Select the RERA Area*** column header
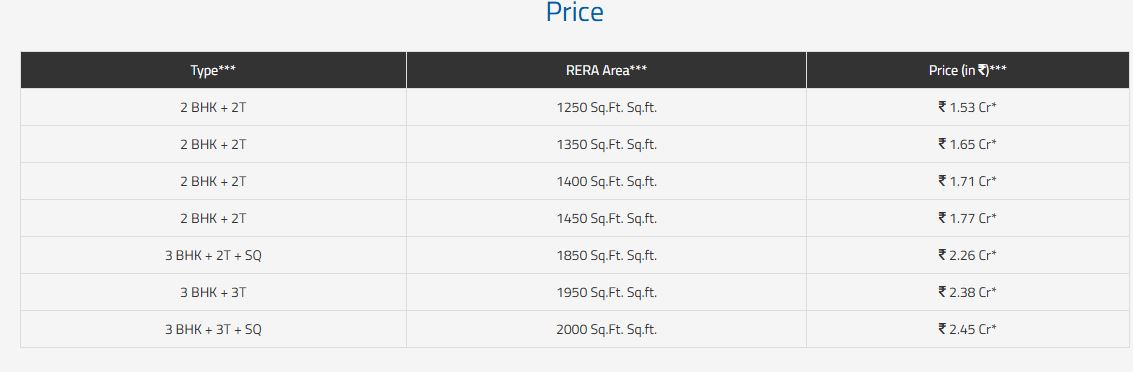The height and width of the screenshot is (372, 1133). pyautogui.click(x=606, y=70)
